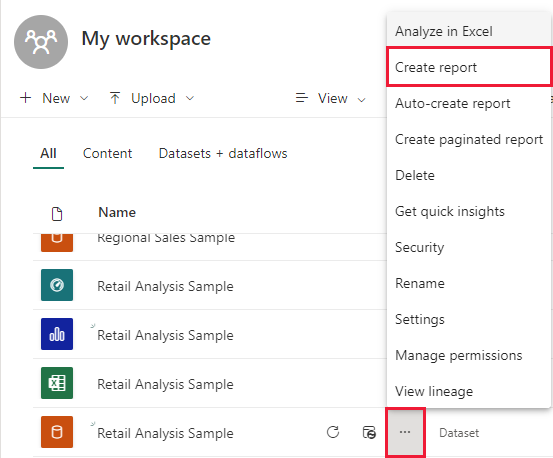Click the New button label

56,98
